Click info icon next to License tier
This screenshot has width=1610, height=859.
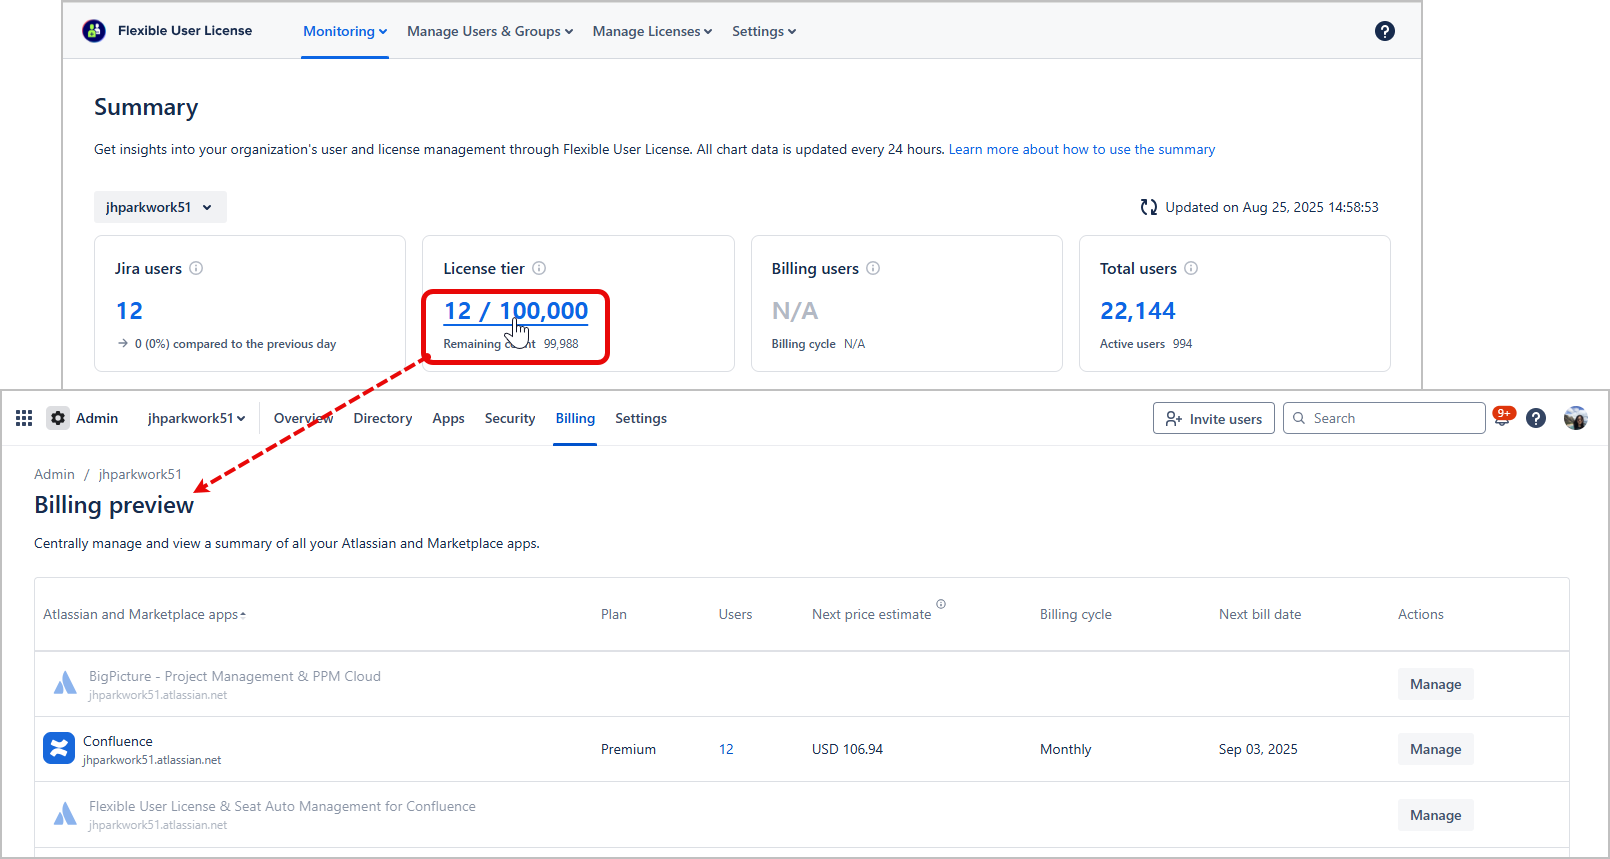(x=539, y=268)
